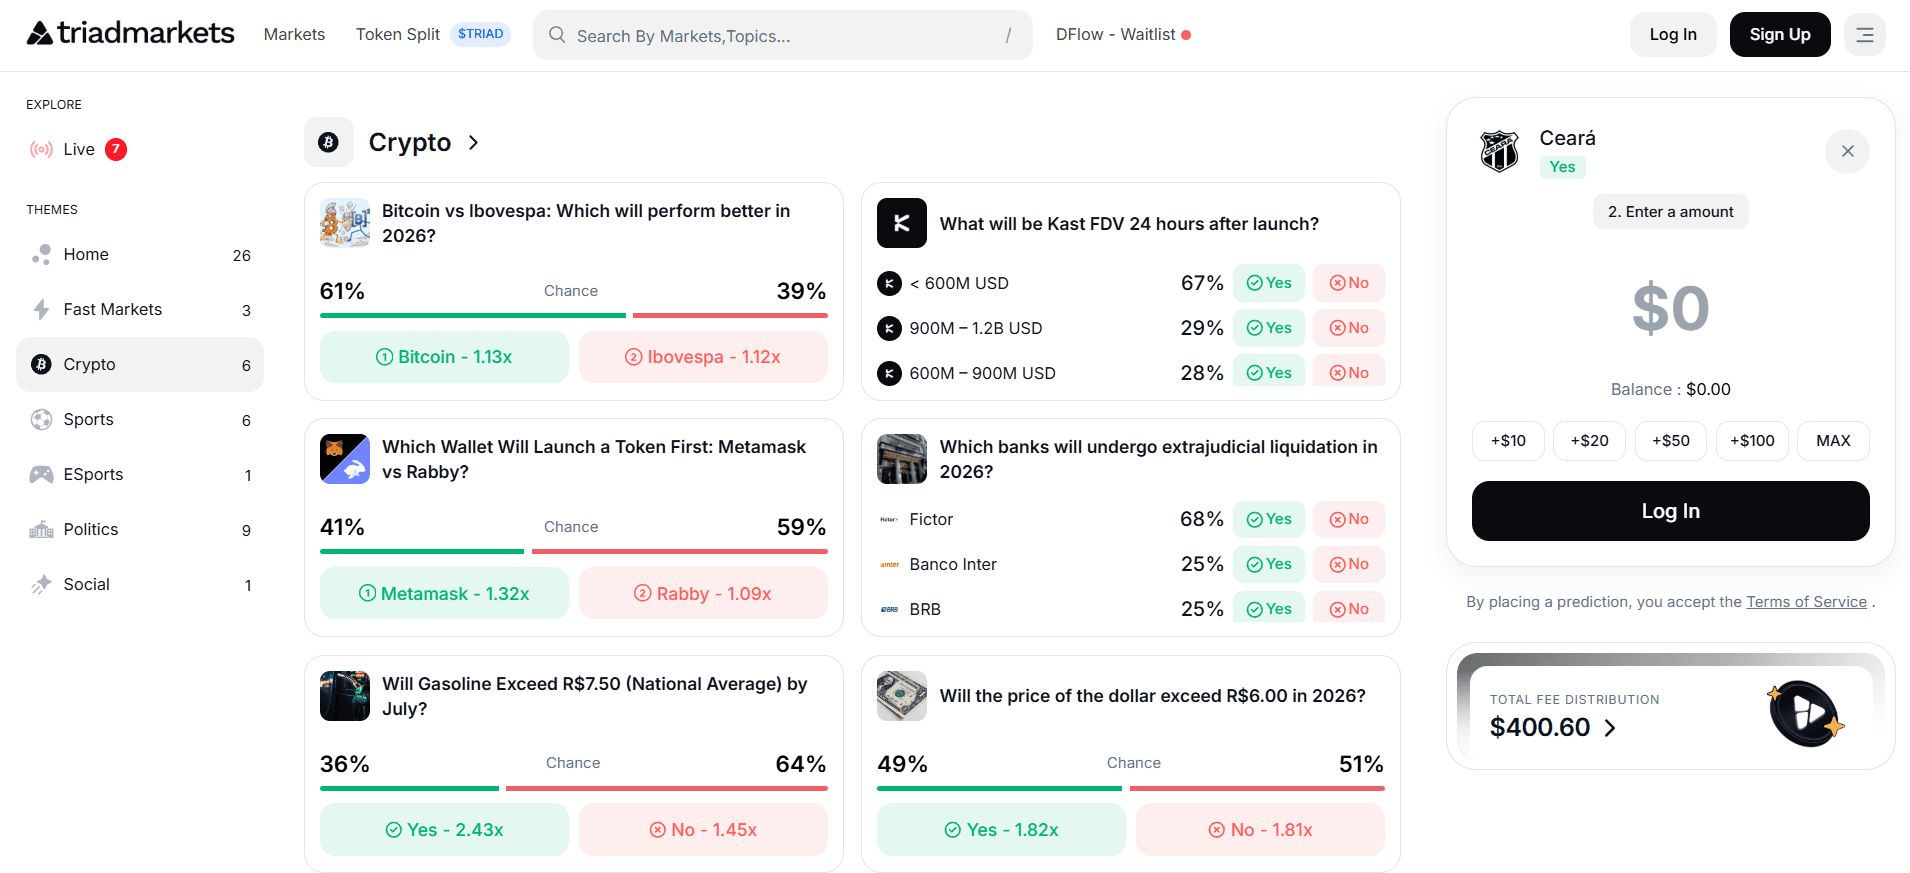Click the Bitcoin icon beside Crypto heading

coord(328,143)
